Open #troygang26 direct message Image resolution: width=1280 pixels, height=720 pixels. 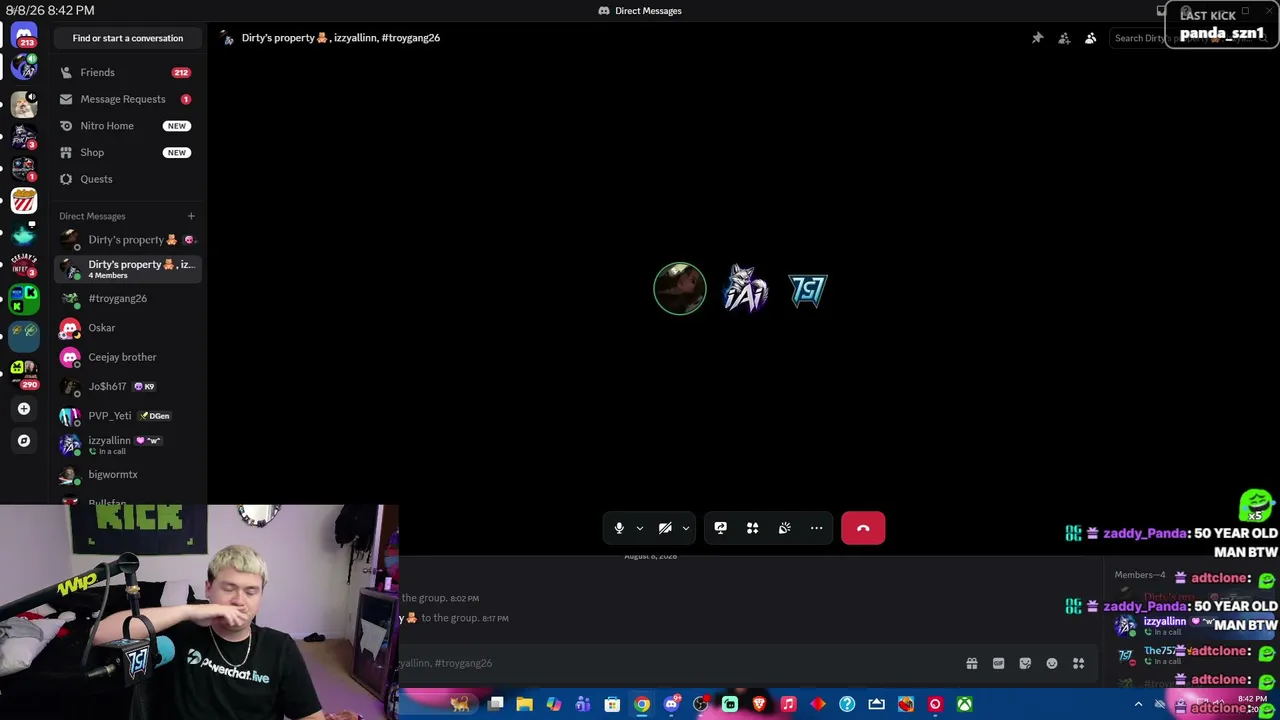[x=128, y=298]
